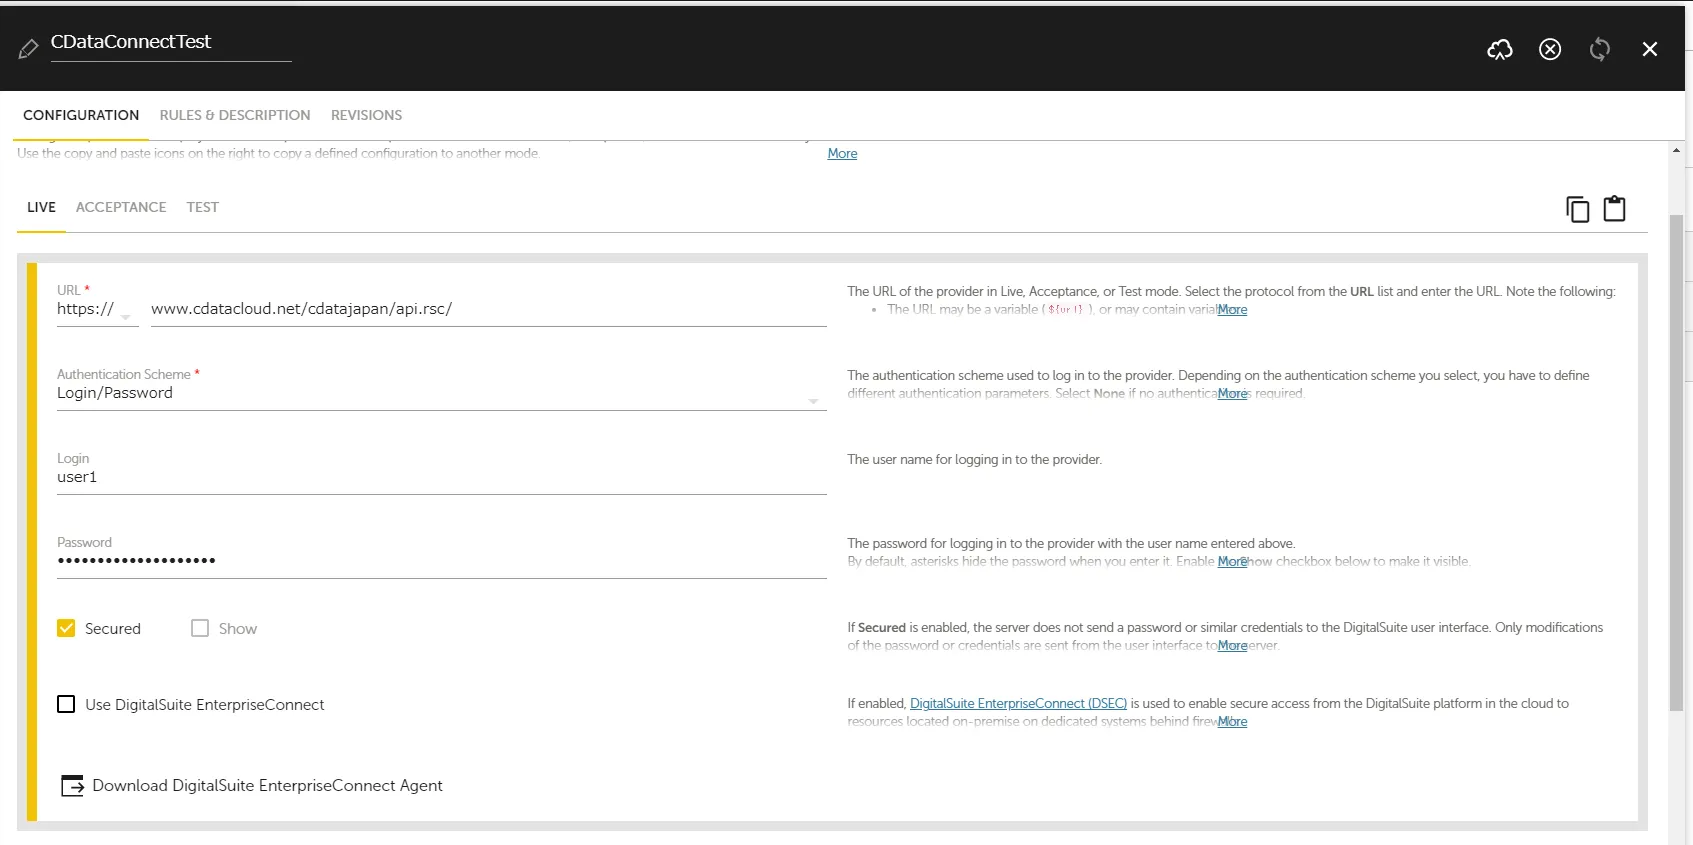Click the Download EnterpriseConnect Agent icon
The width and height of the screenshot is (1693, 845).
point(73,786)
